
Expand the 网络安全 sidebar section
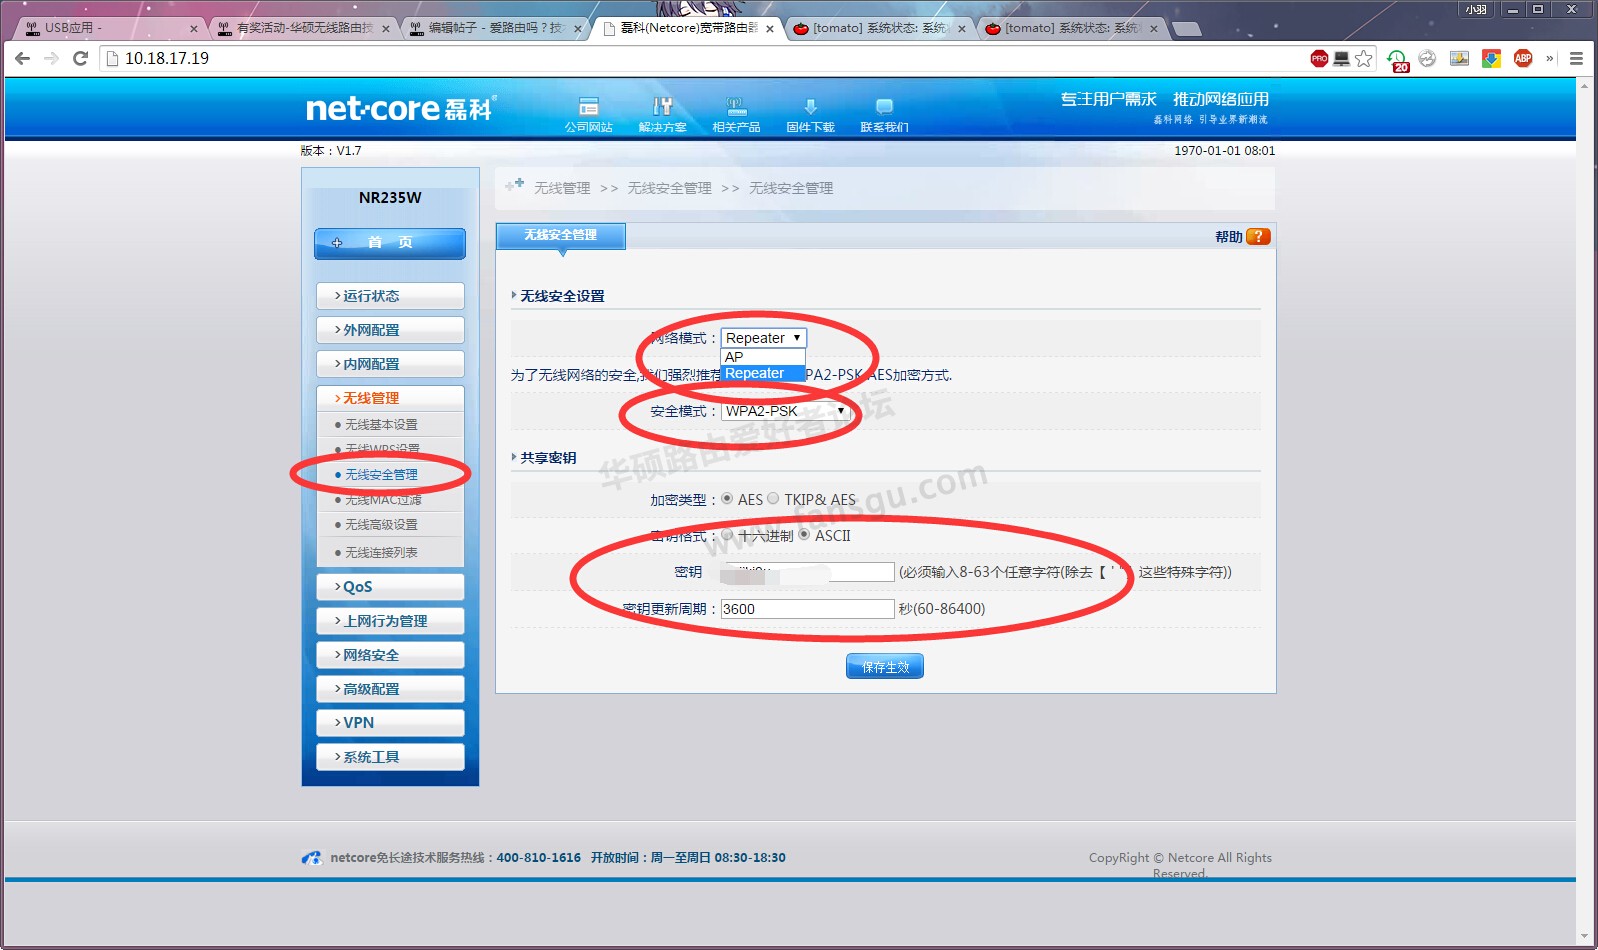(x=390, y=655)
